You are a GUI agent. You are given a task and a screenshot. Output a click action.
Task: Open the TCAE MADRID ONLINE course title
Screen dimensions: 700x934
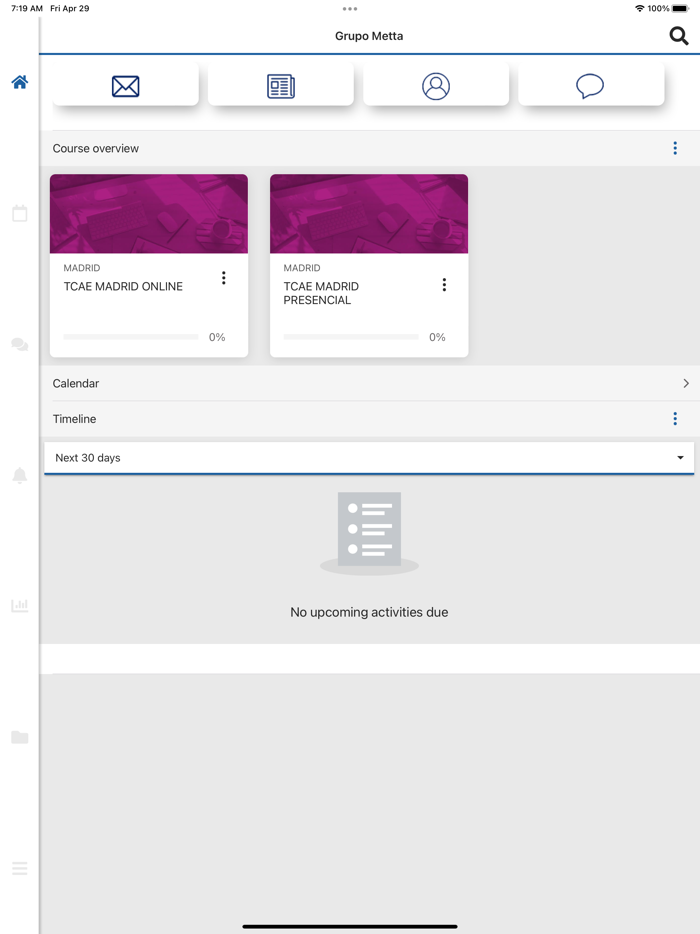tap(123, 287)
